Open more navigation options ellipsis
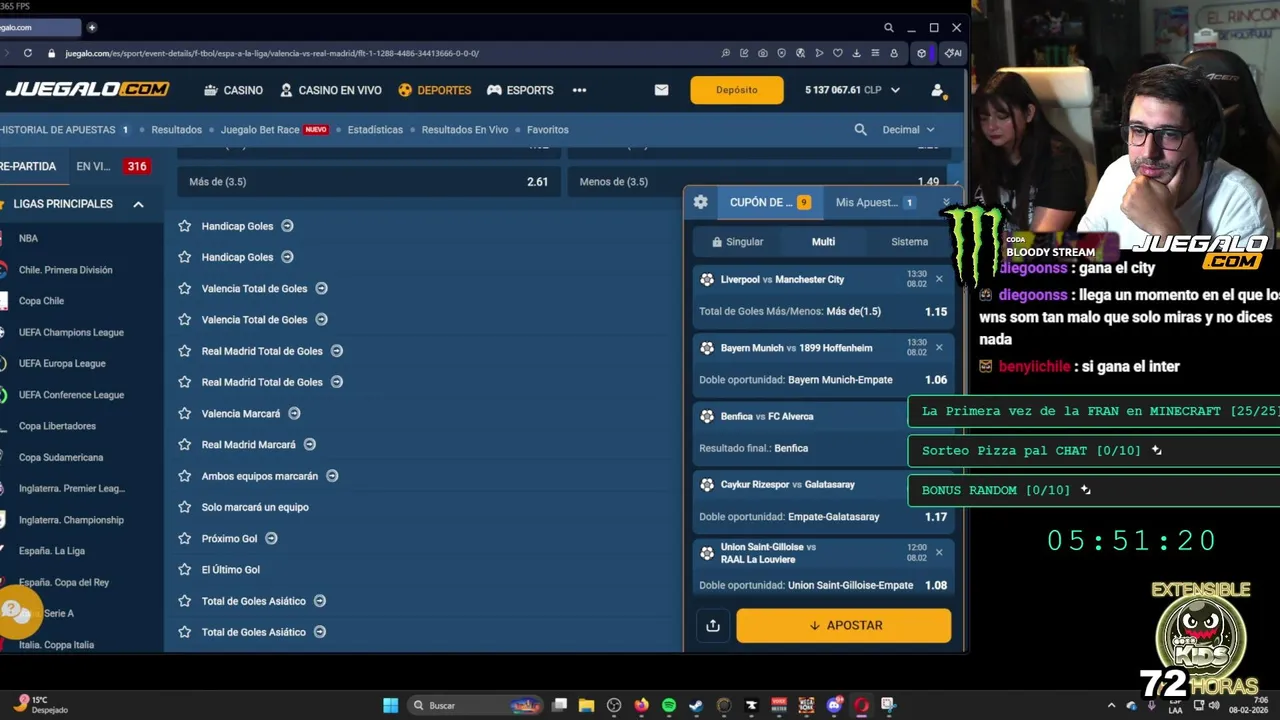The image size is (1280, 720). [x=579, y=90]
